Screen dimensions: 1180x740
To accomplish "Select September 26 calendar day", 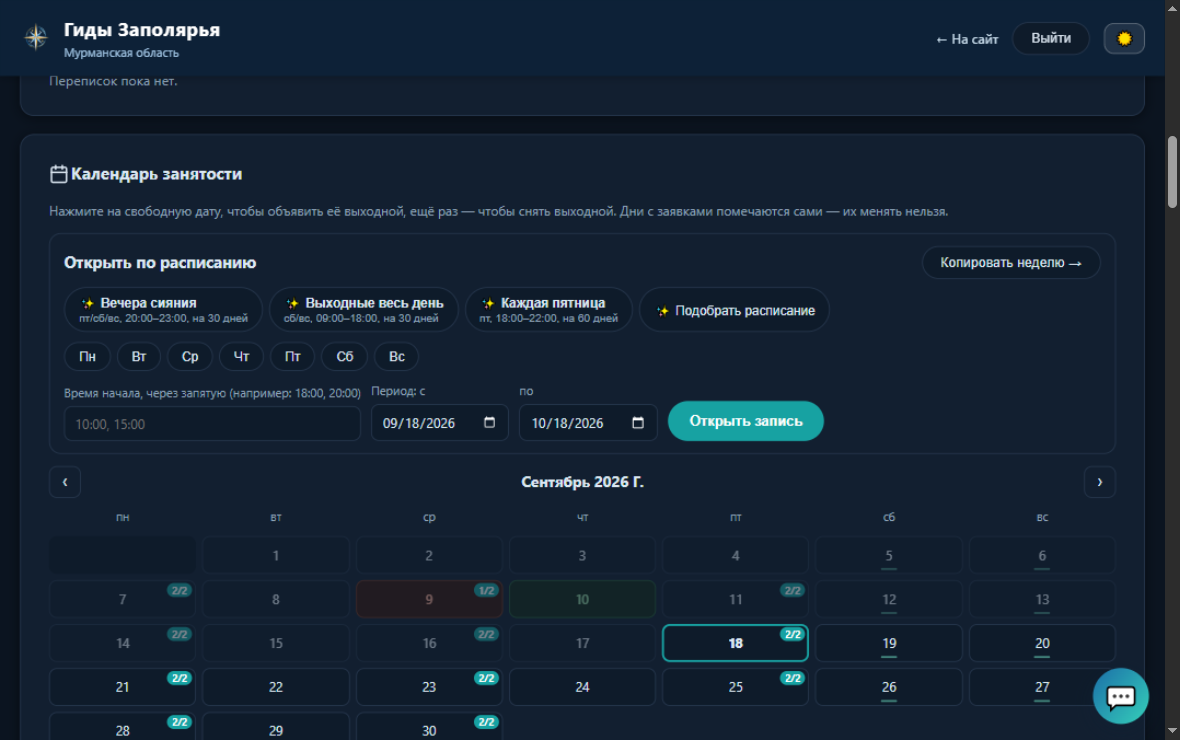I will (x=889, y=687).
